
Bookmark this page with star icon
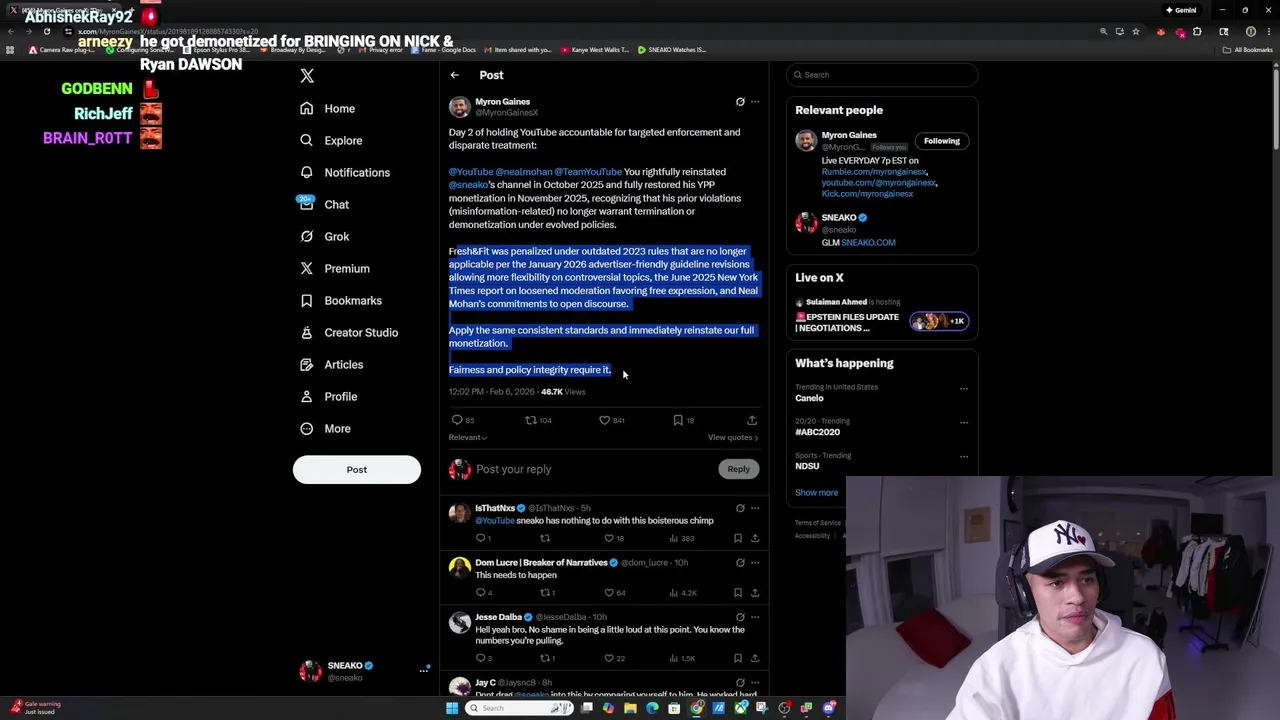(x=1136, y=31)
